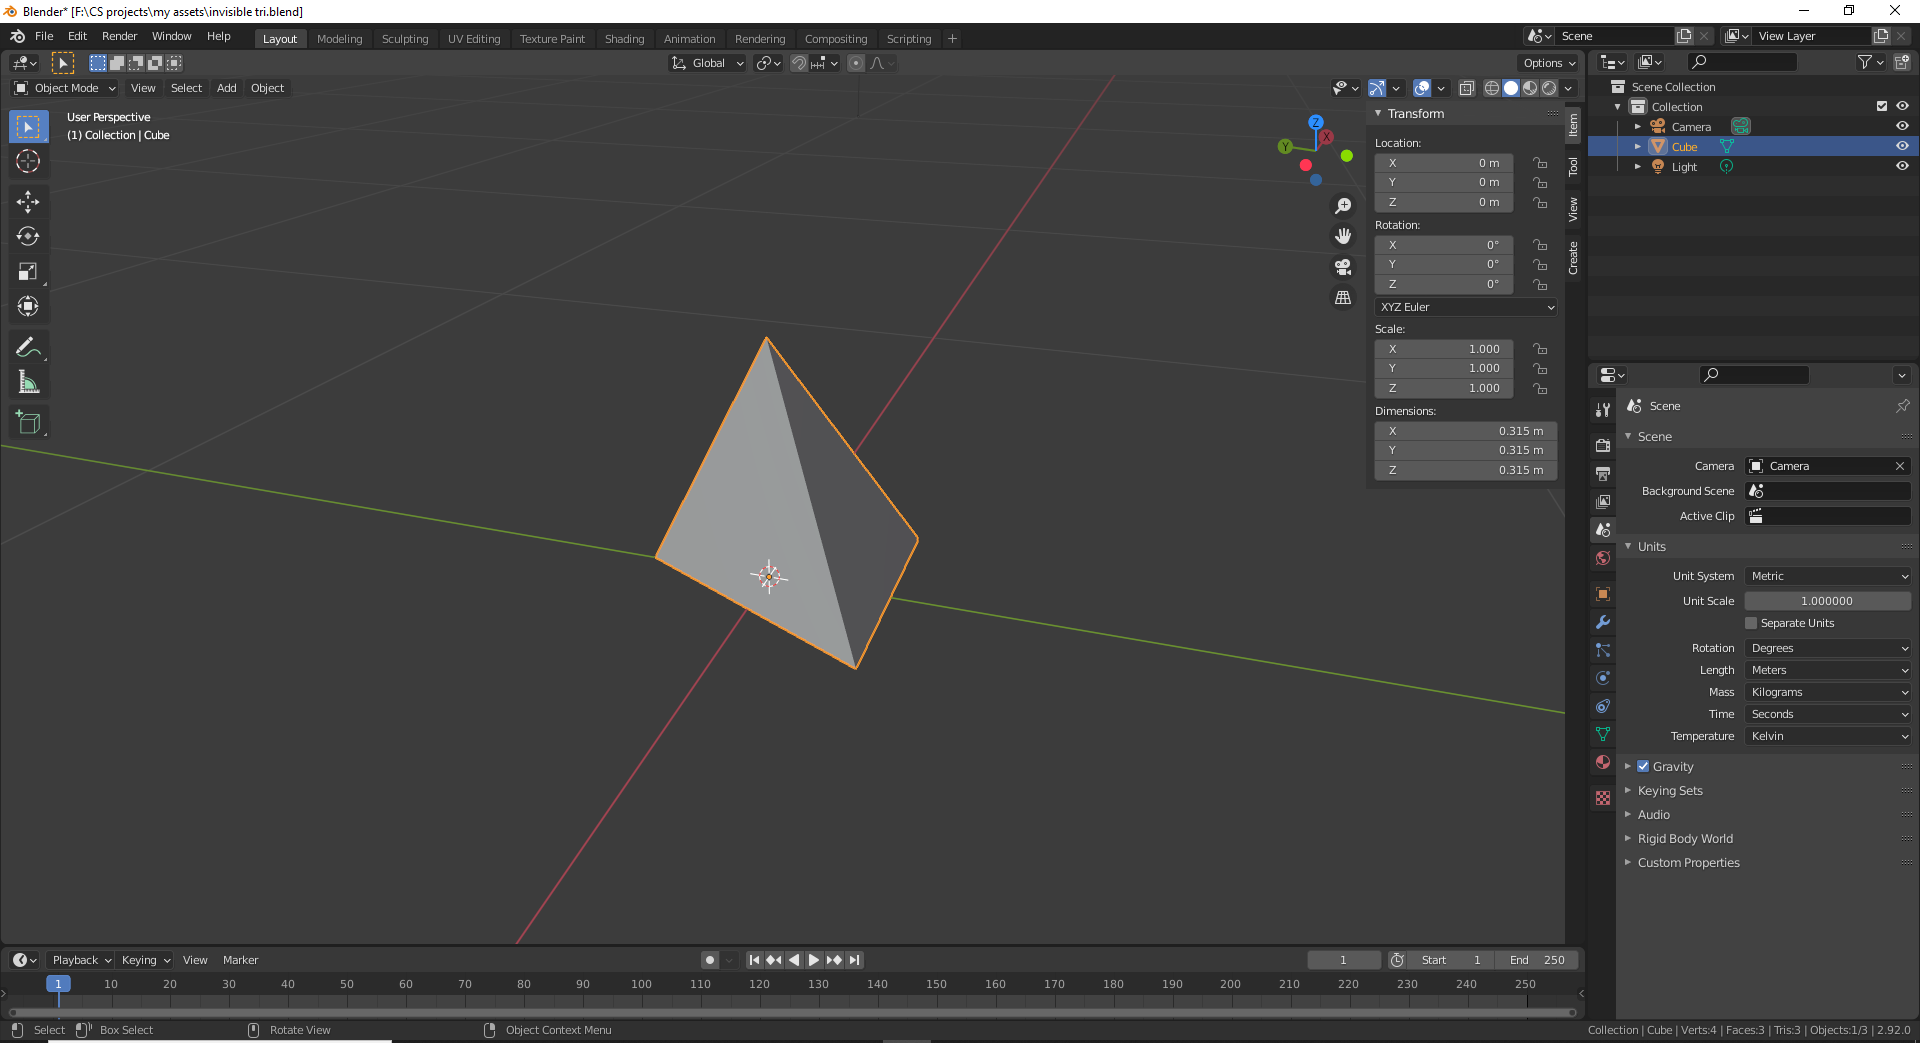
Task: Open the Physics properties tab icon
Action: pos(1603,678)
